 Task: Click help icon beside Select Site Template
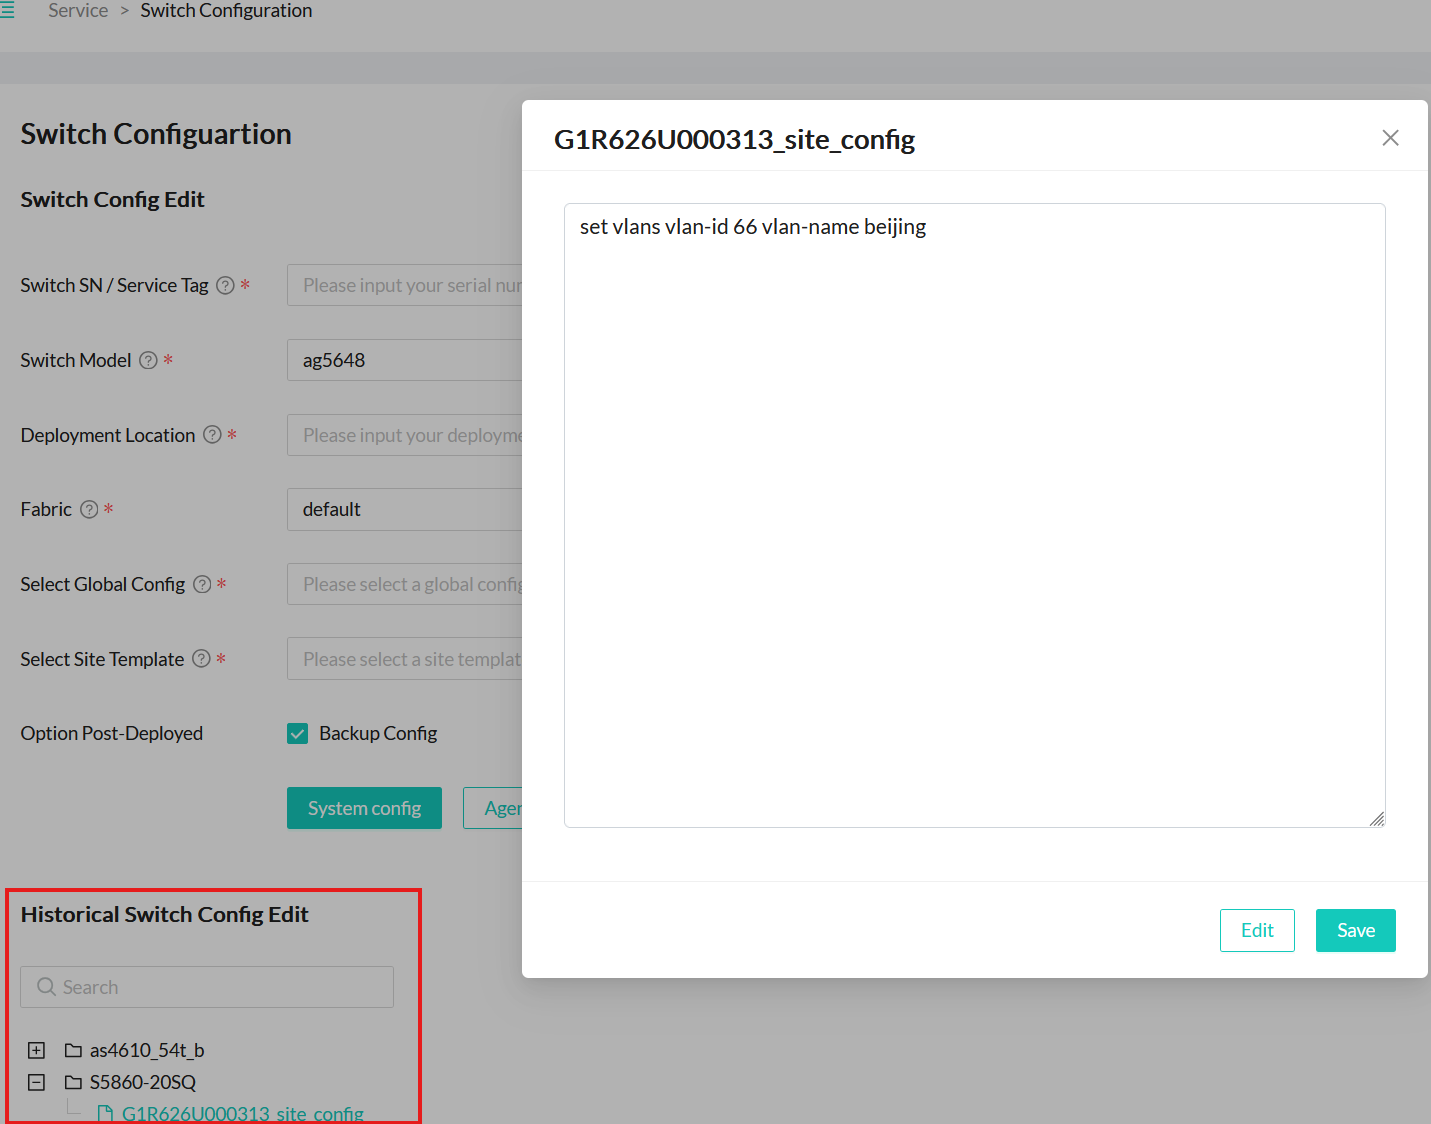(x=201, y=659)
